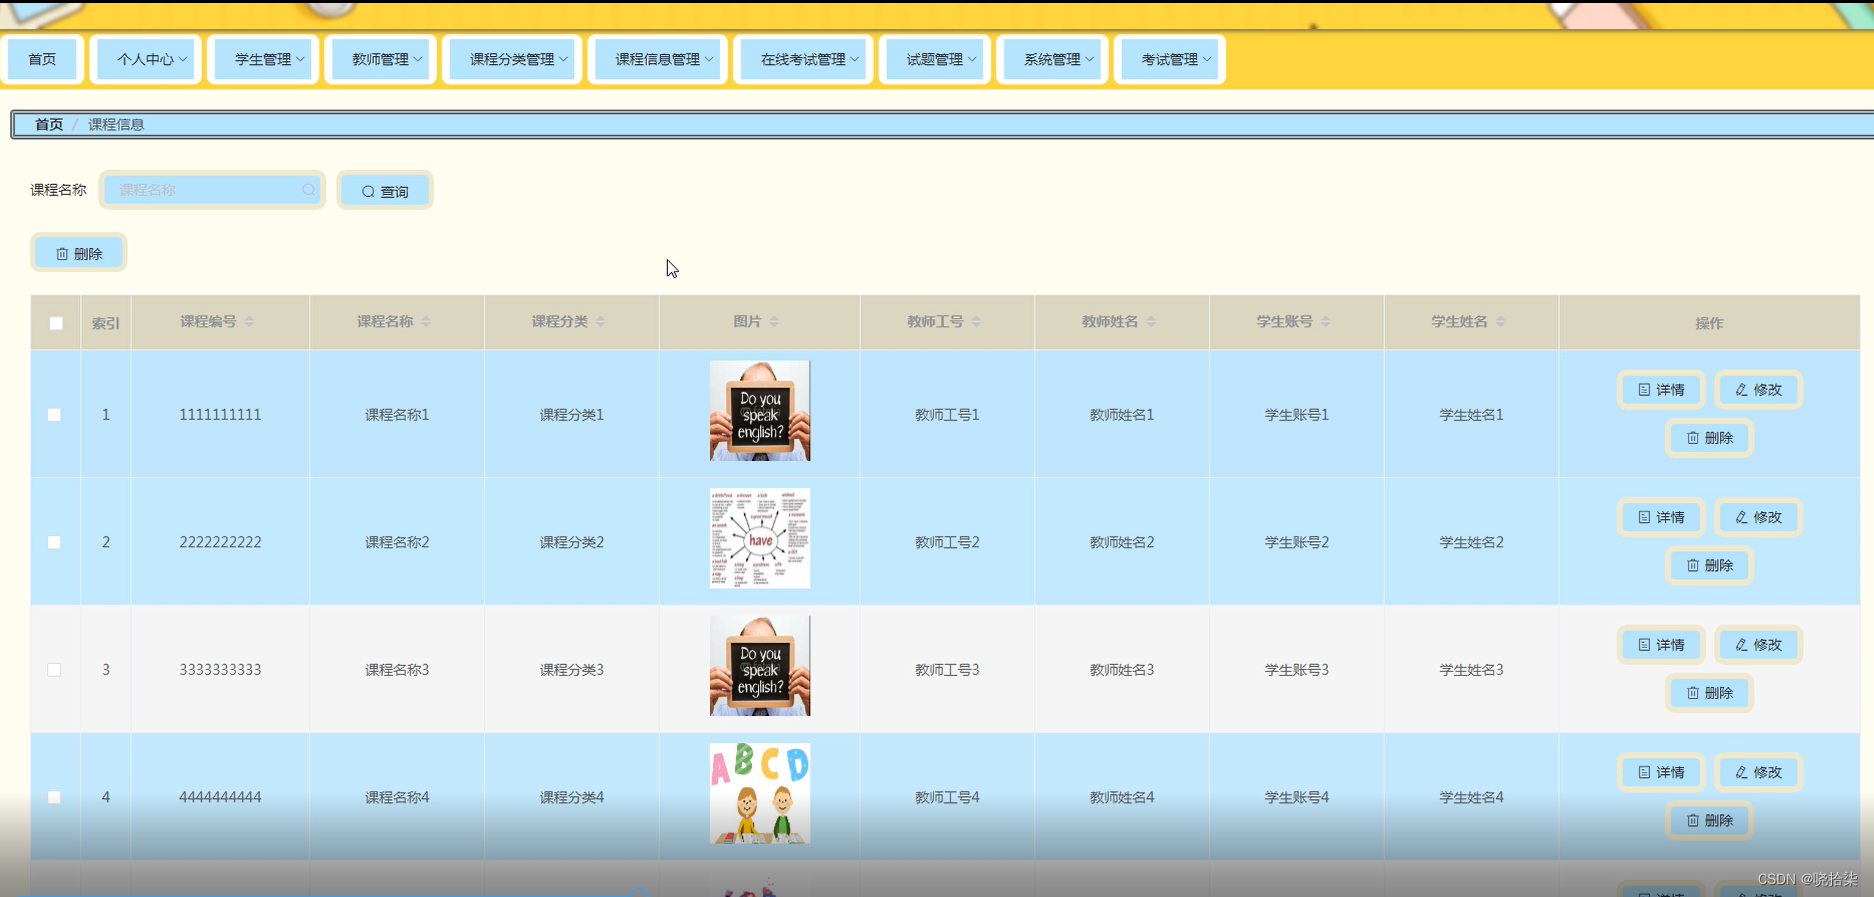Click the 教师姓名3 cell
This screenshot has height=897, width=1874.
tap(1122, 670)
